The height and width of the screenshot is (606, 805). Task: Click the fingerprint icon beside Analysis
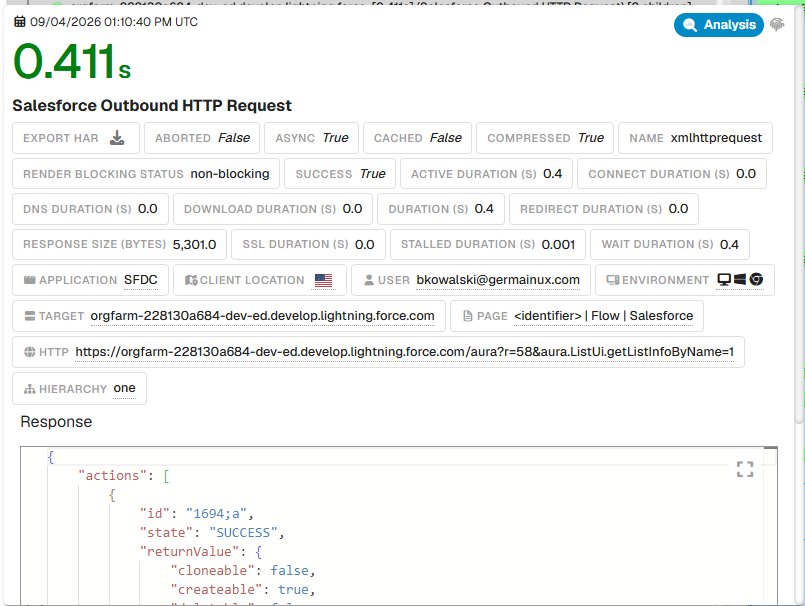click(777, 25)
